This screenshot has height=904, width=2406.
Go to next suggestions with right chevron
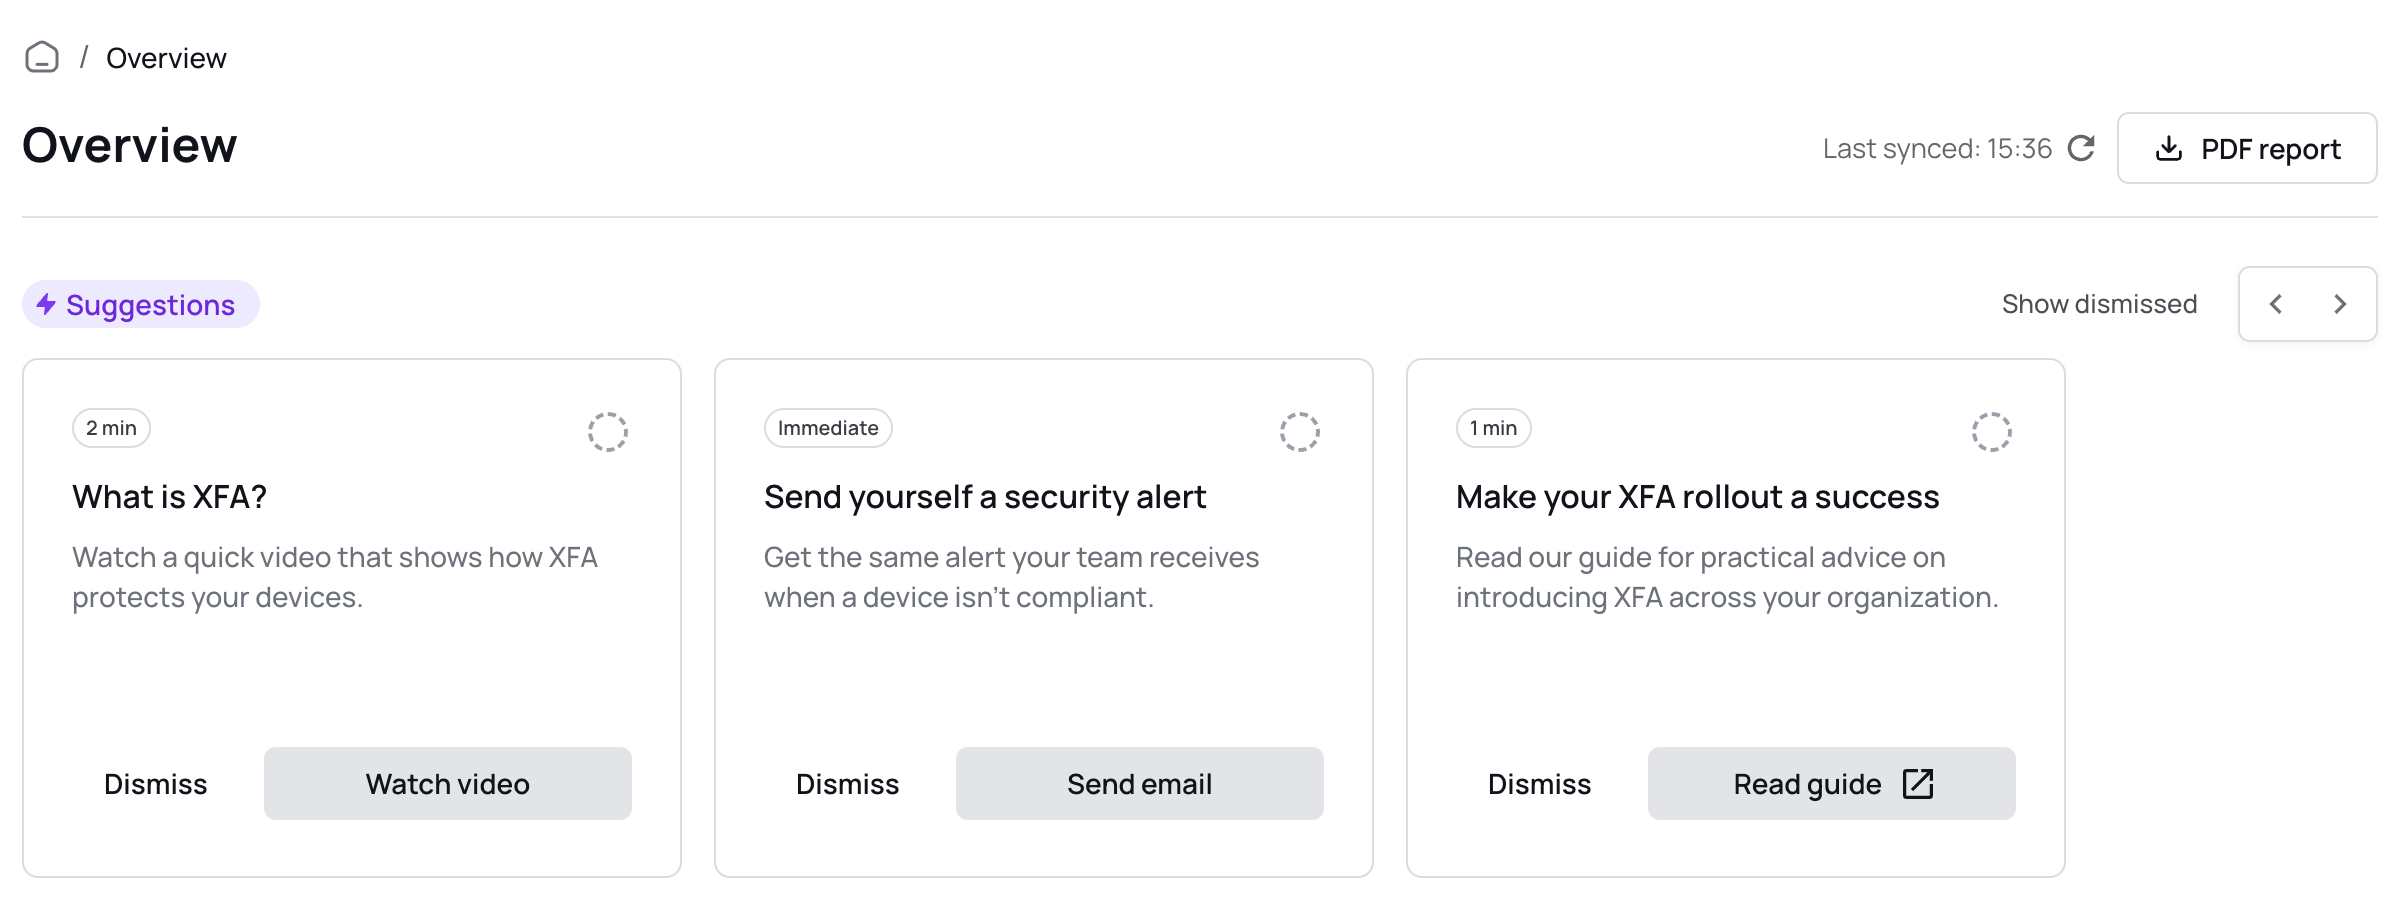[x=2340, y=304]
